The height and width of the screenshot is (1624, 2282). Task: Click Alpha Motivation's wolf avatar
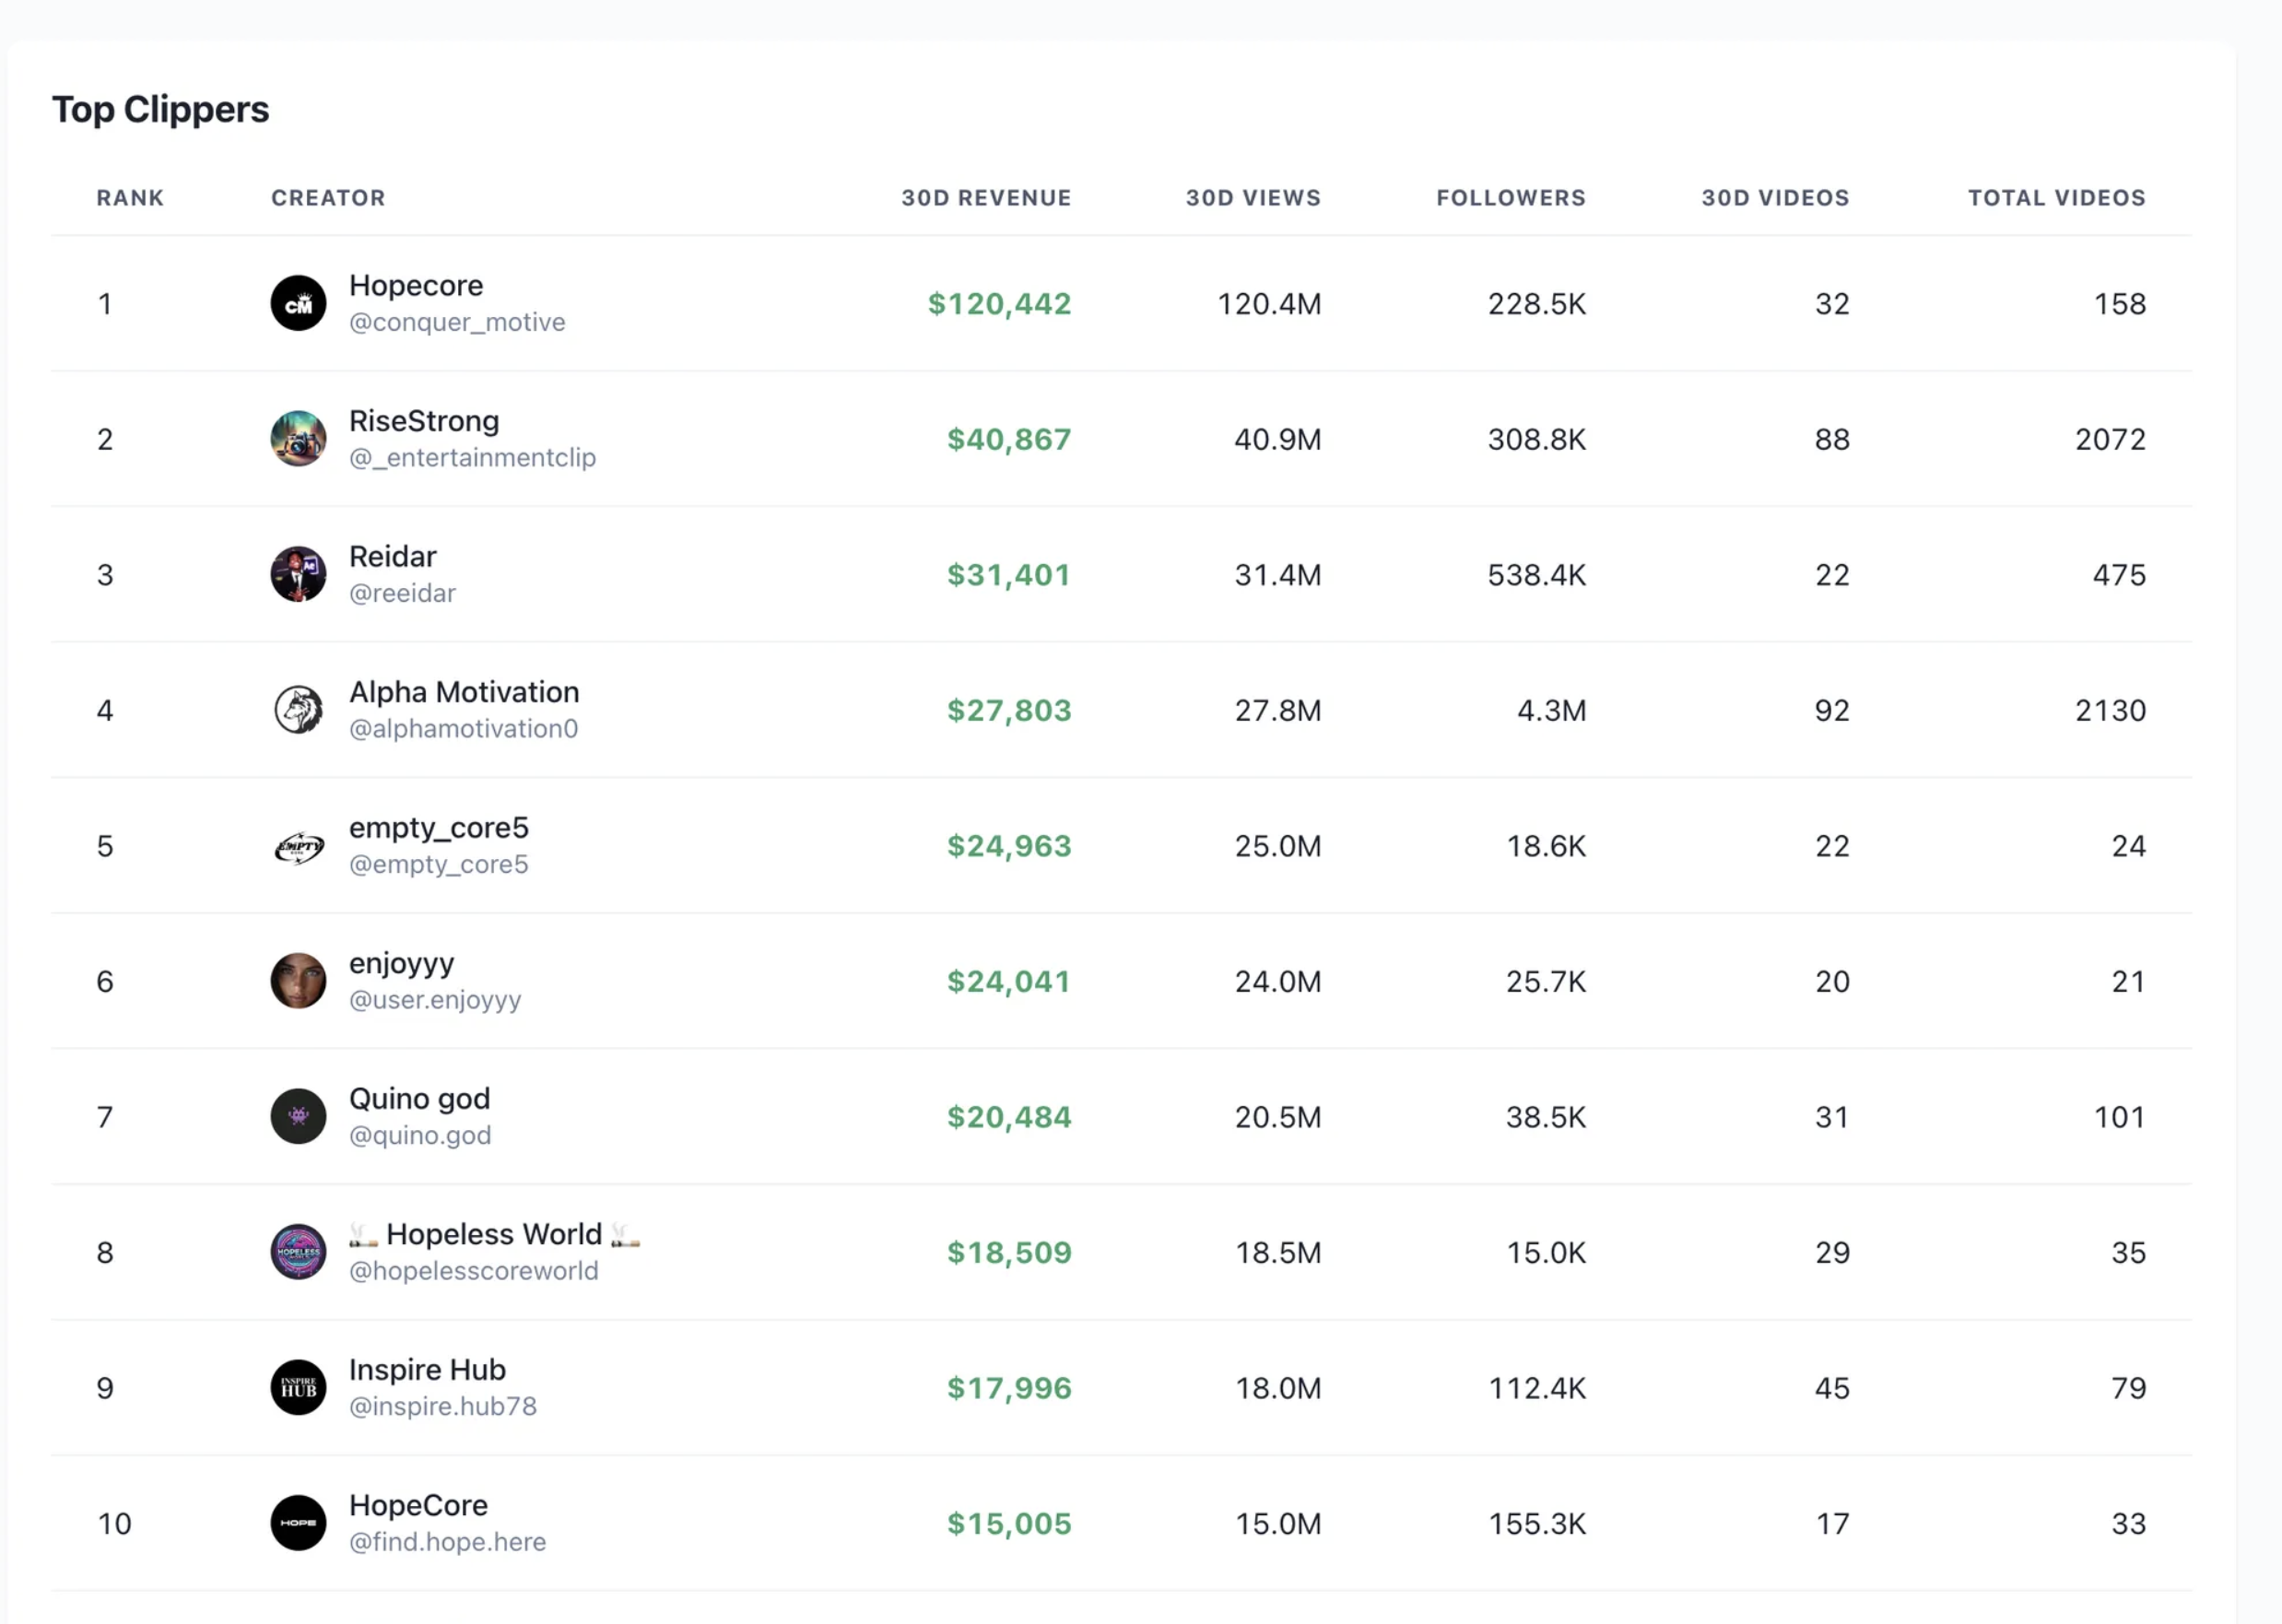pyautogui.click(x=298, y=710)
